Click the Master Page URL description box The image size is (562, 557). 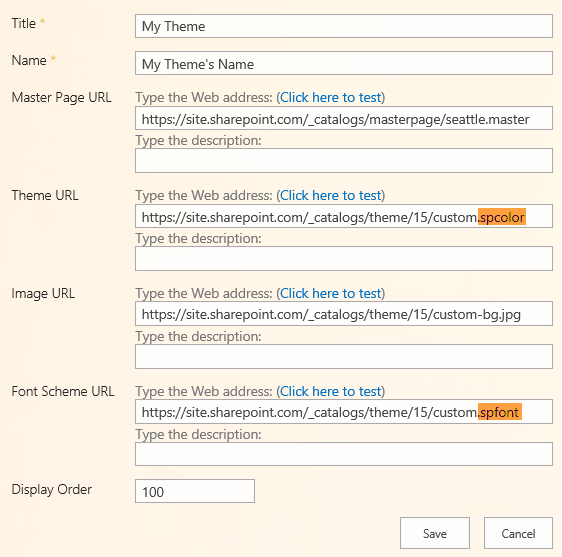coord(344,161)
